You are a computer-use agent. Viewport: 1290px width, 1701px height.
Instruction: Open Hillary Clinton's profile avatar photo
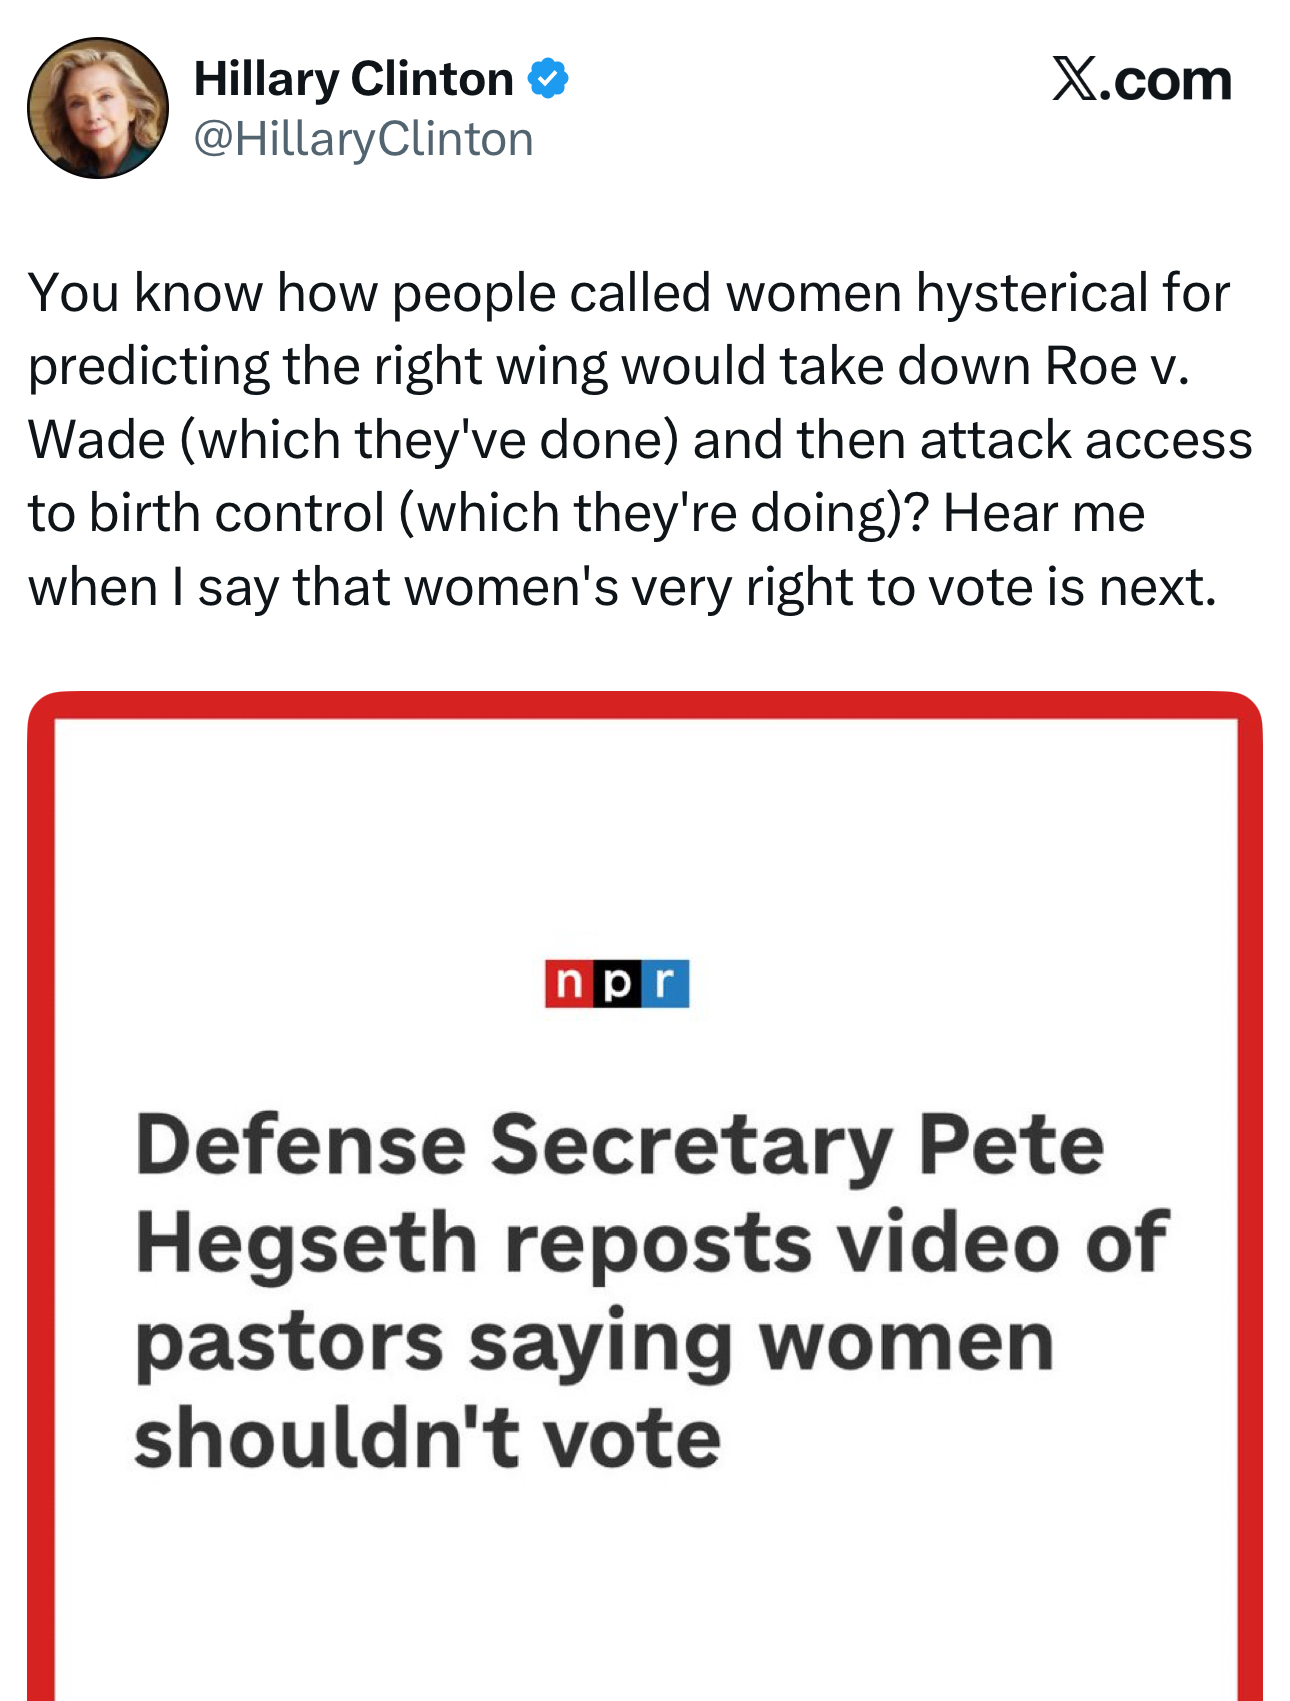pyautogui.click(x=97, y=108)
